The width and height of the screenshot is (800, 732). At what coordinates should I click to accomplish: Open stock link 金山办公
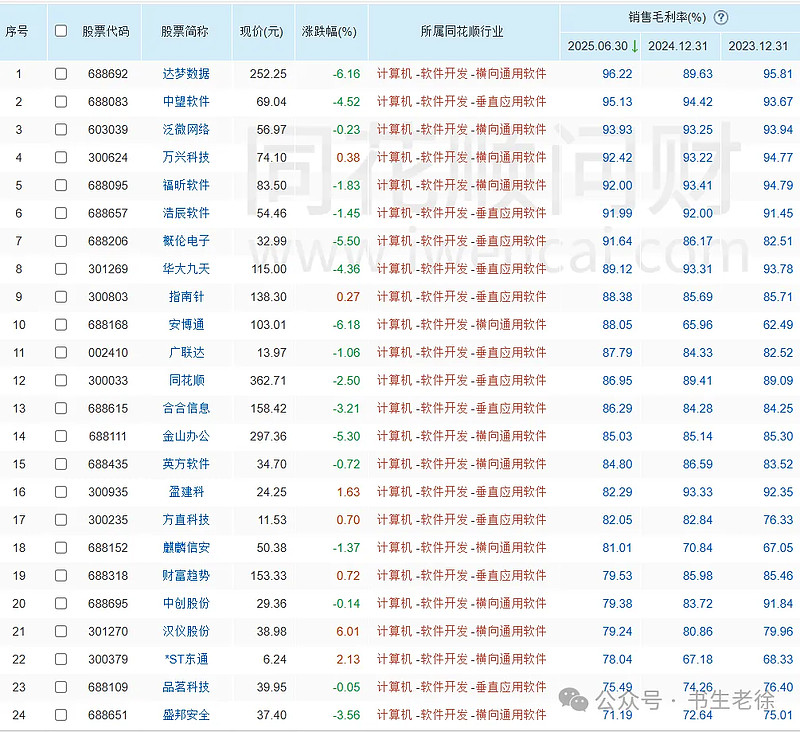coord(186,436)
